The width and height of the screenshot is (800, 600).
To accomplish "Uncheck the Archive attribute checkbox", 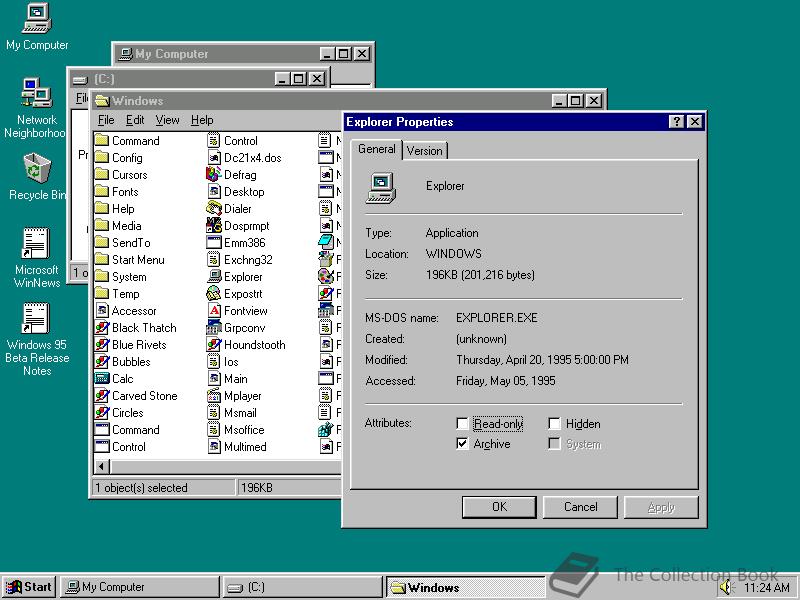I will click(x=462, y=444).
